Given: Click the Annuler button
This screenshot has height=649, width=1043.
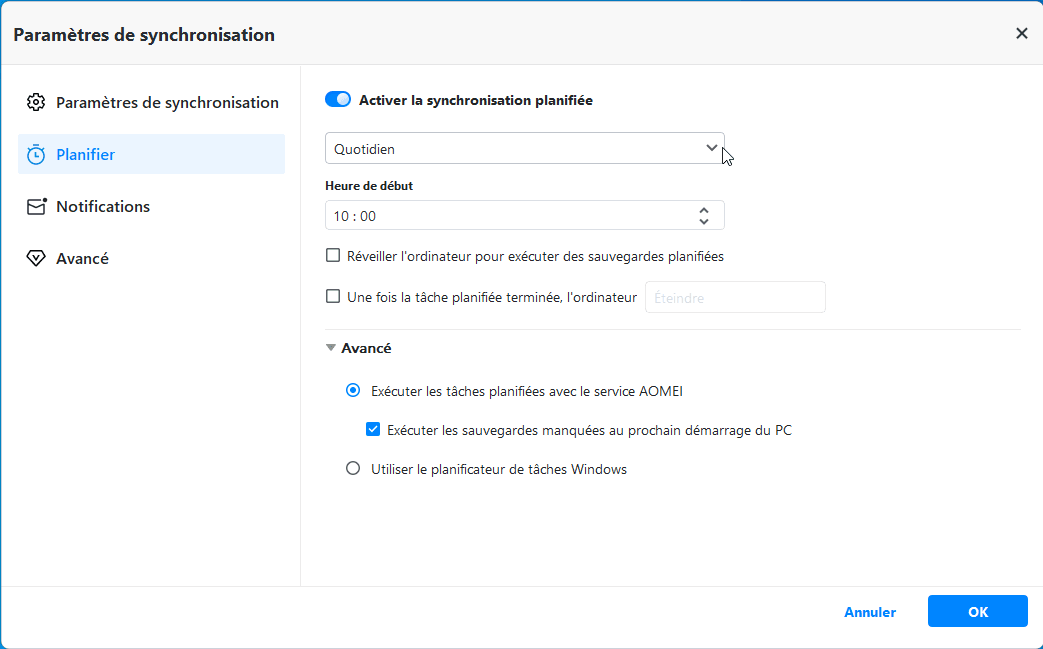Looking at the screenshot, I should [x=870, y=612].
